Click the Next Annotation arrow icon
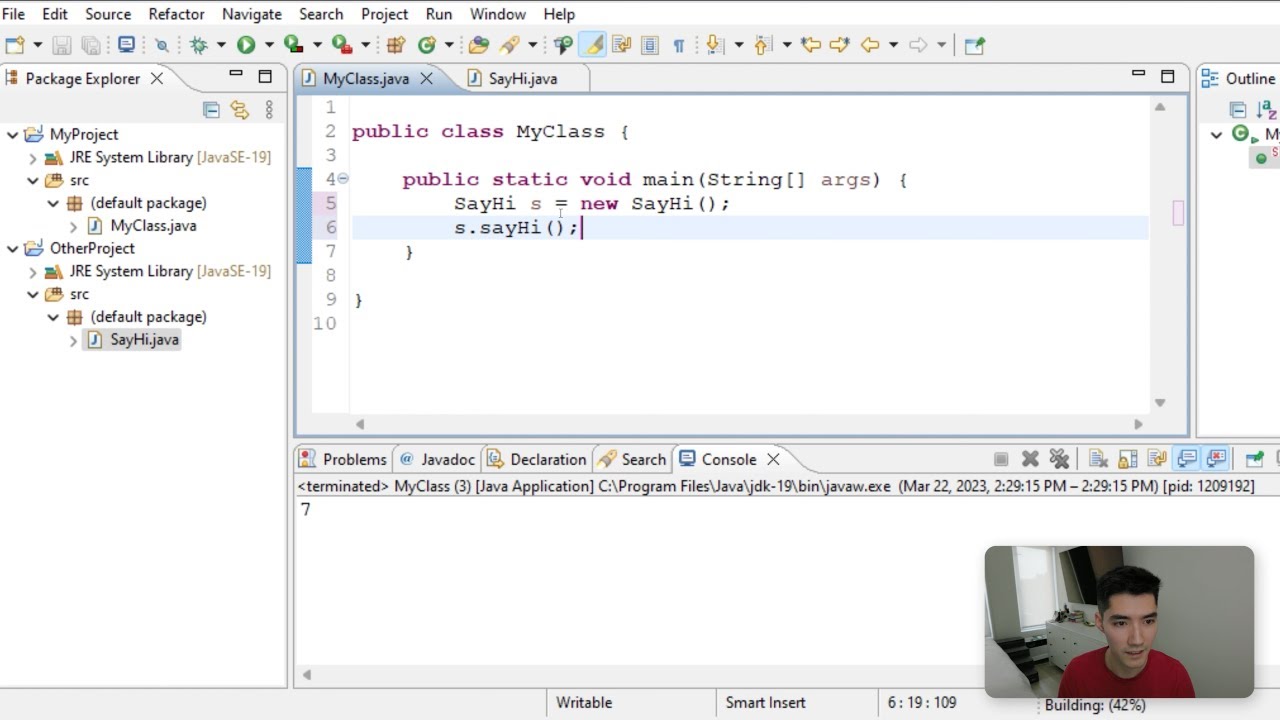1280x720 pixels. coord(715,45)
